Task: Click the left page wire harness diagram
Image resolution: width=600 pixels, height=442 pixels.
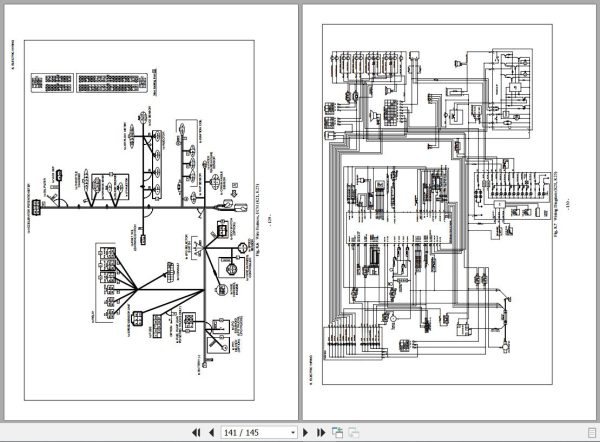Action: tap(139, 220)
